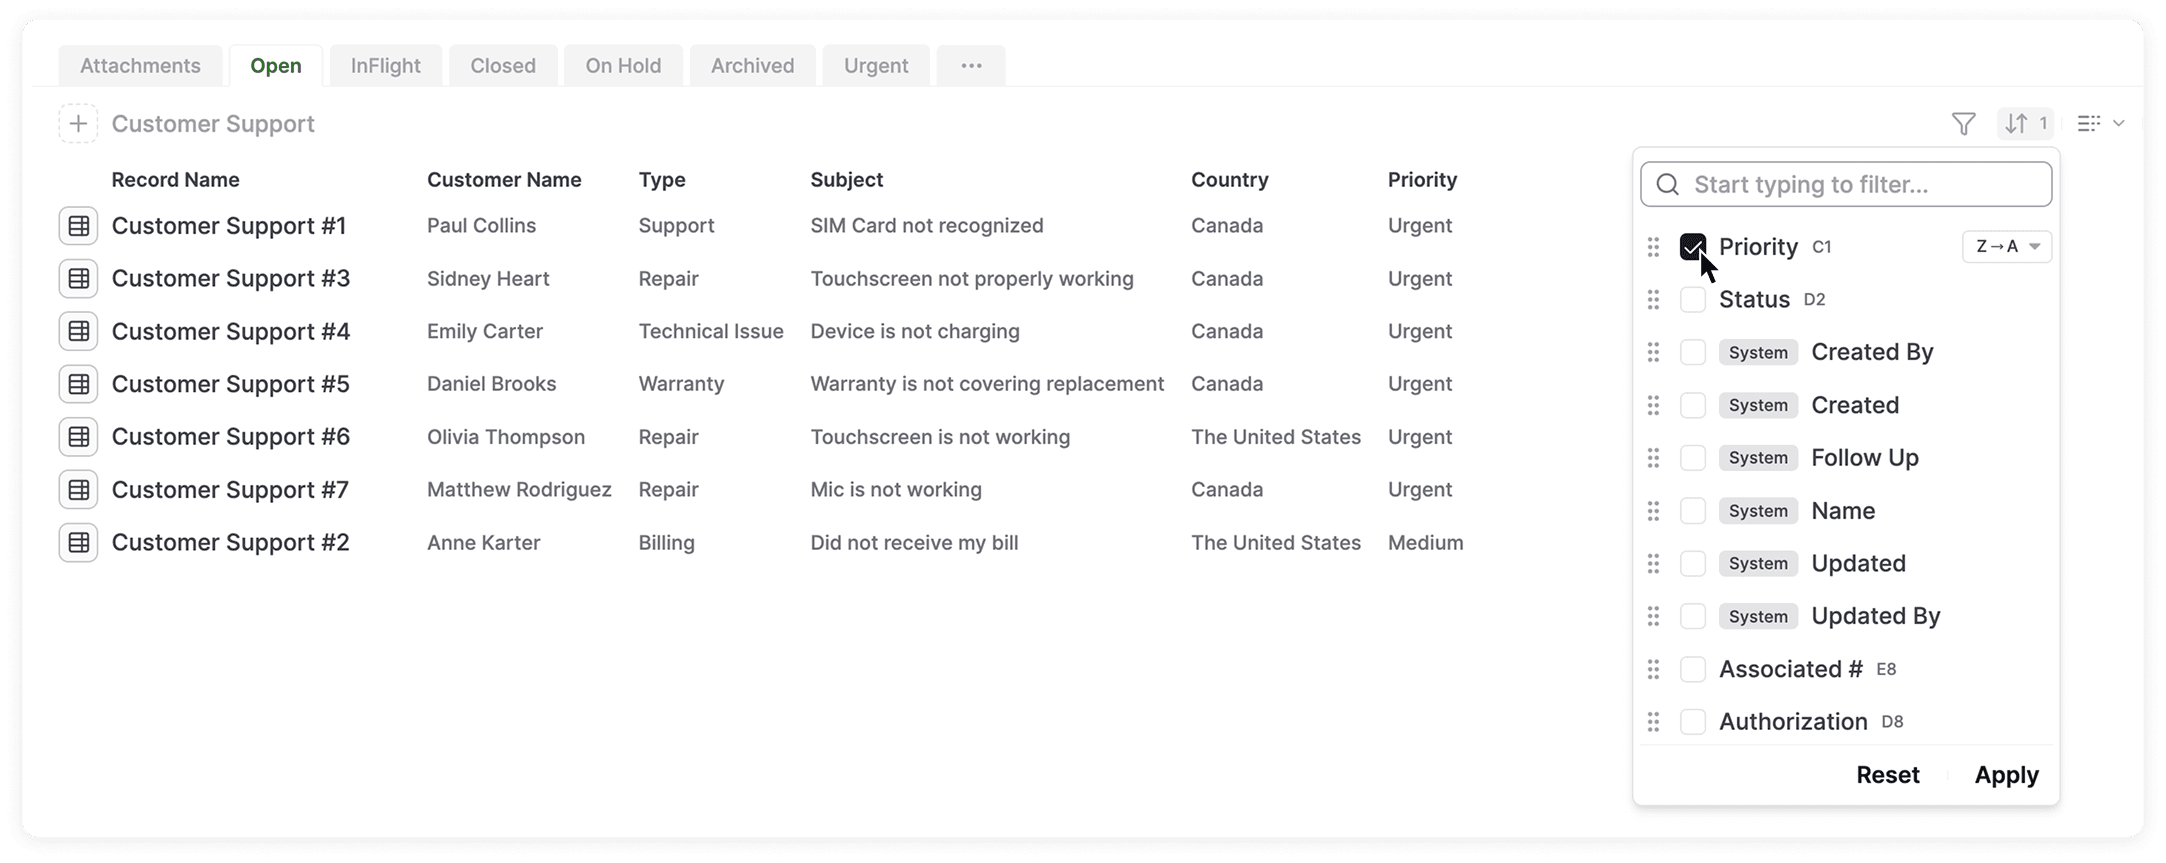Click the Apply button

[2006, 775]
